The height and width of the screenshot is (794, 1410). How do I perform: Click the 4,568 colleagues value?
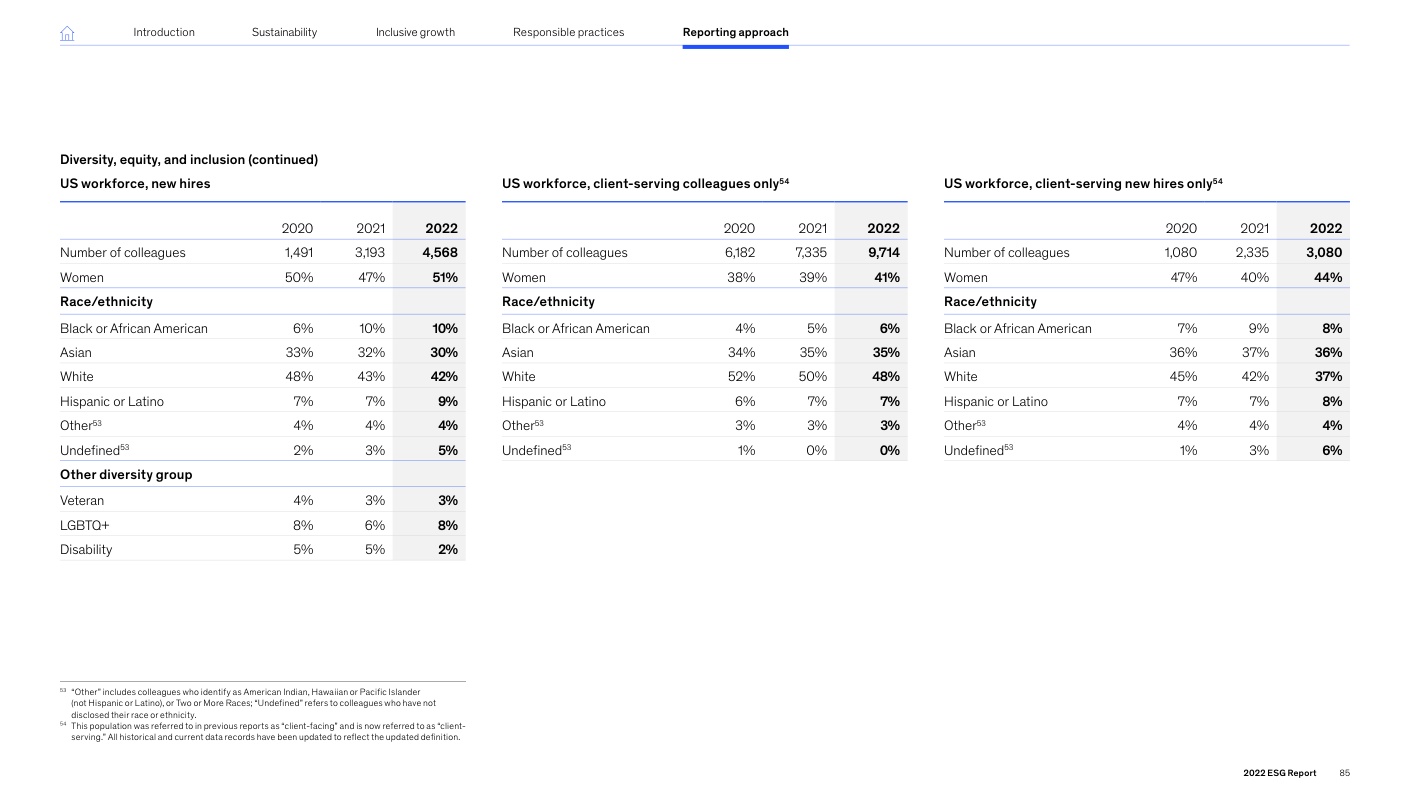coord(440,253)
